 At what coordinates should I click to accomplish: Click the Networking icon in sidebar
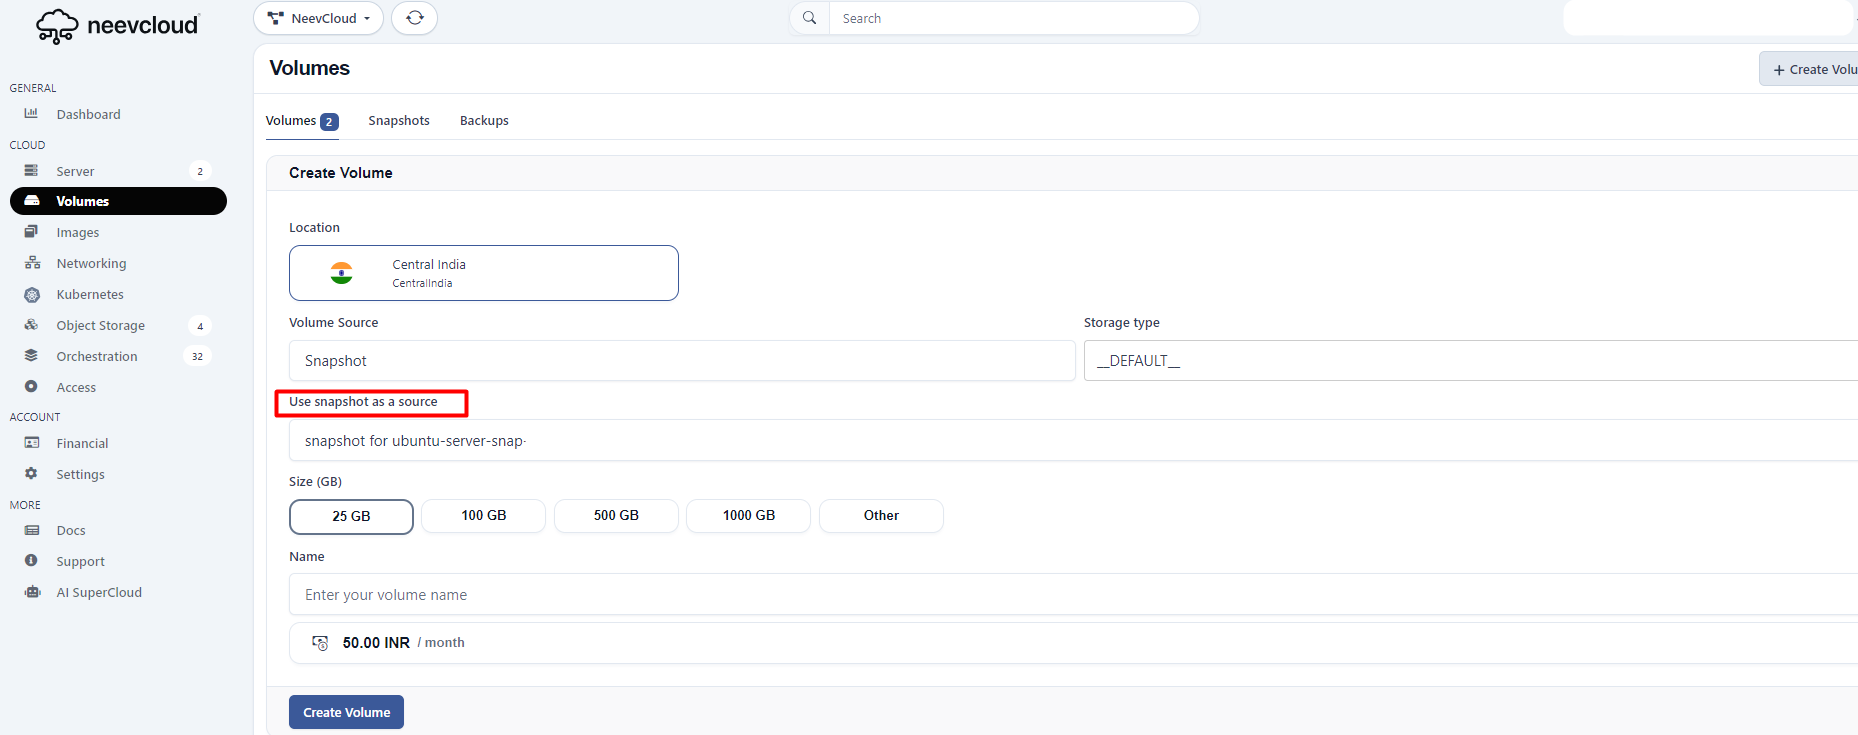click(32, 263)
